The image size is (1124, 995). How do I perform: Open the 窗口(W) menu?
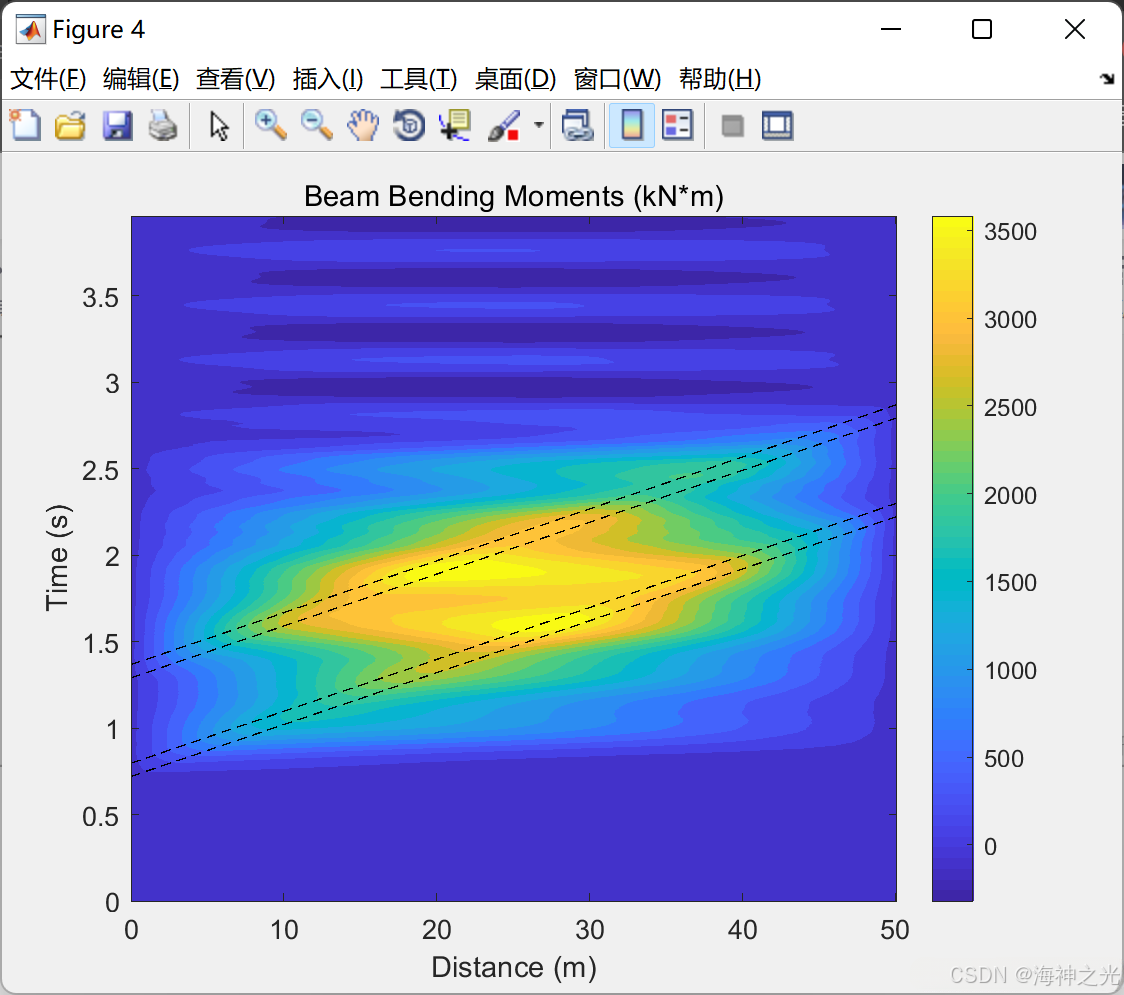(617, 79)
